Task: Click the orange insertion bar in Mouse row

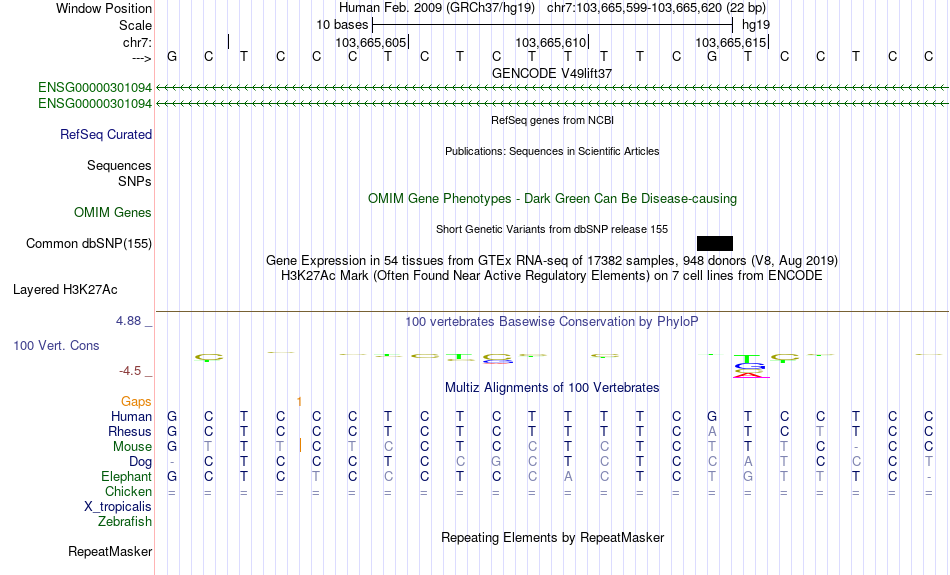Action: pos(301,445)
